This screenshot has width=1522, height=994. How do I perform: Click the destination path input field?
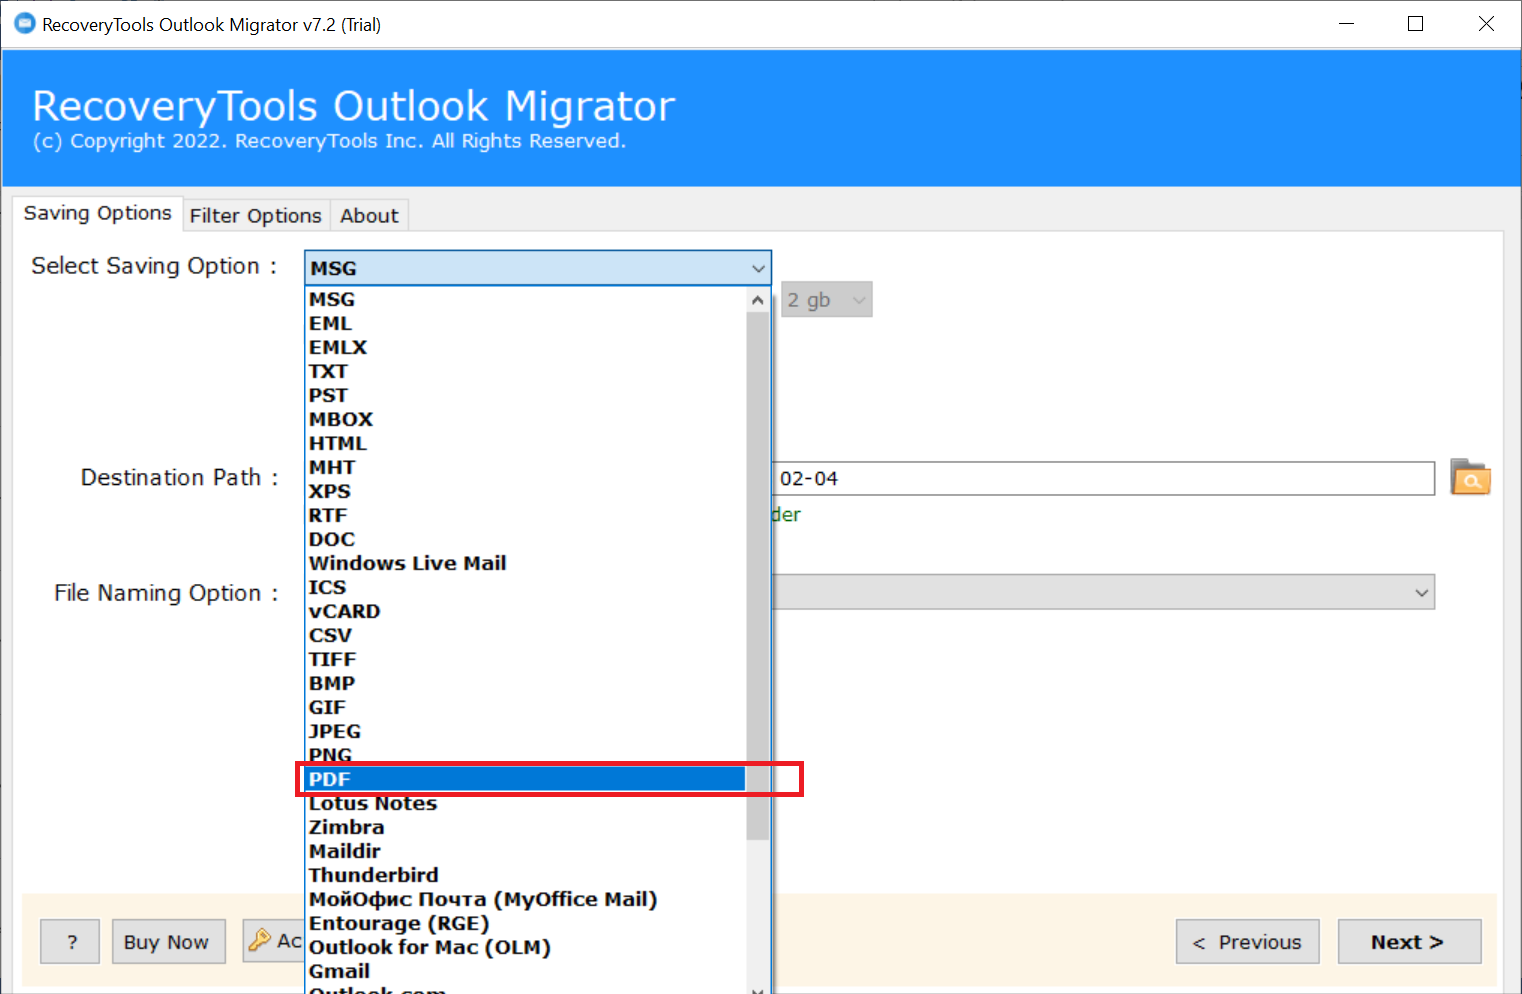(1104, 478)
